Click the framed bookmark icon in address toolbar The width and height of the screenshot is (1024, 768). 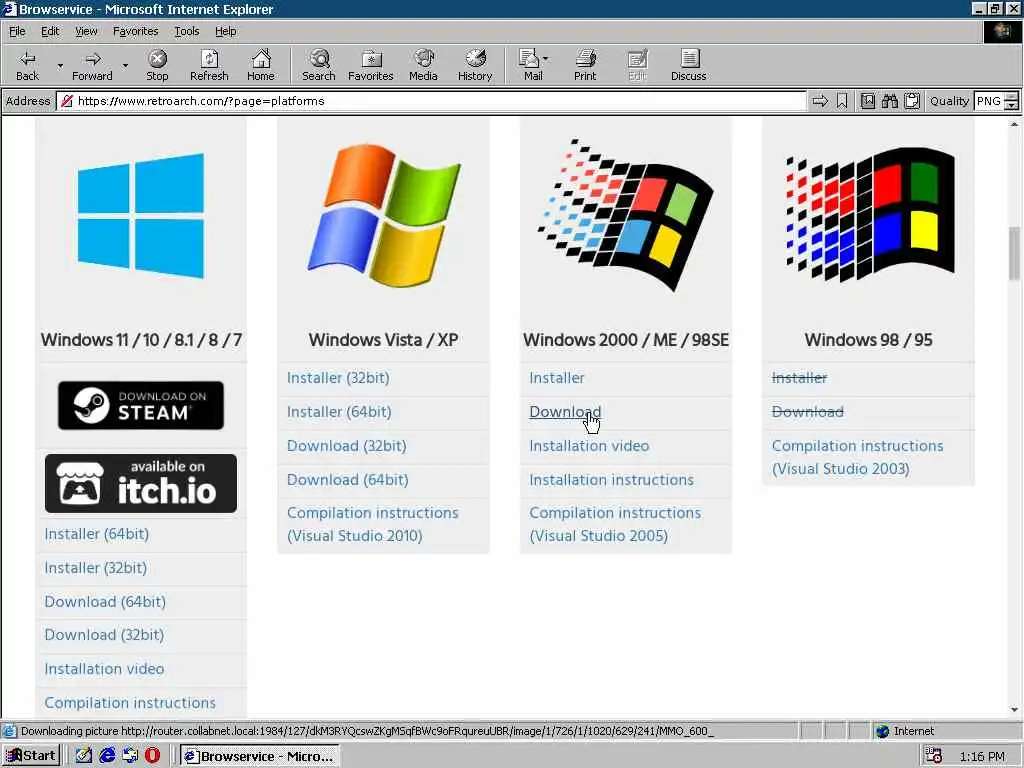pos(868,101)
